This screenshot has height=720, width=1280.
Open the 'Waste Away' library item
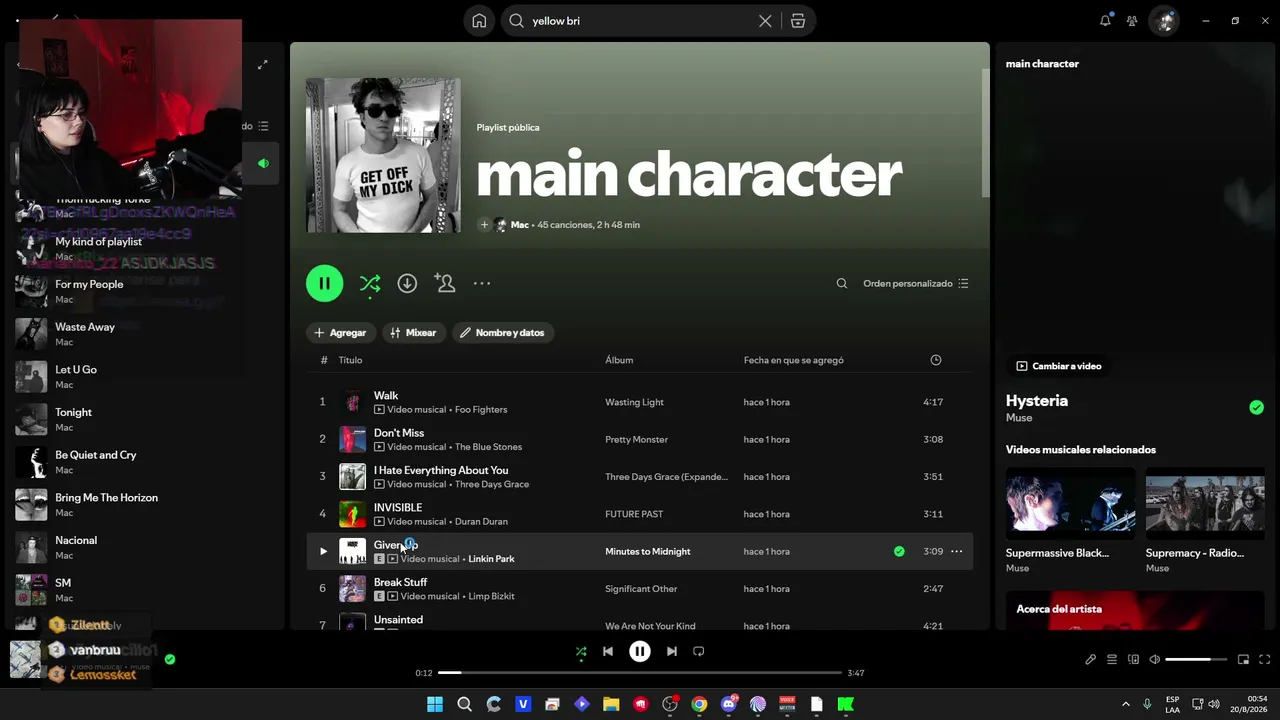145,334
